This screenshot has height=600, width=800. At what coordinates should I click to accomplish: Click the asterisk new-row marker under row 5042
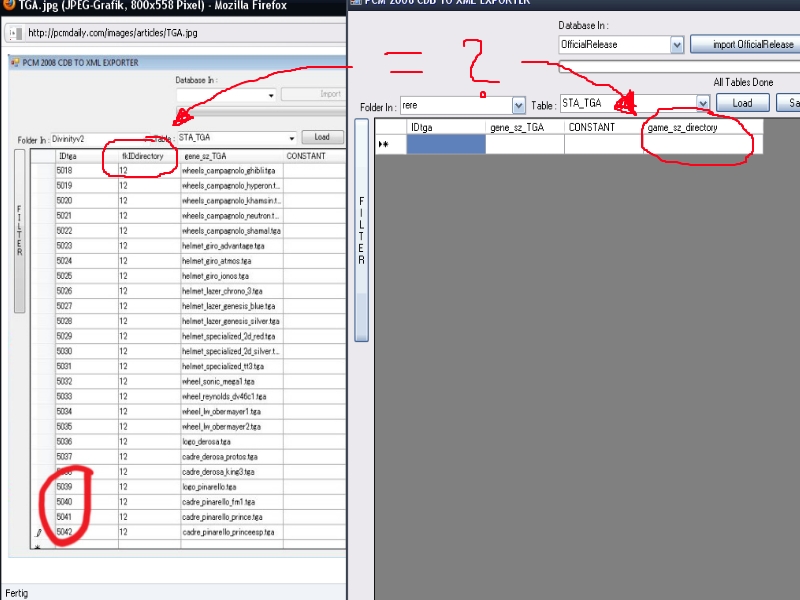(x=38, y=547)
